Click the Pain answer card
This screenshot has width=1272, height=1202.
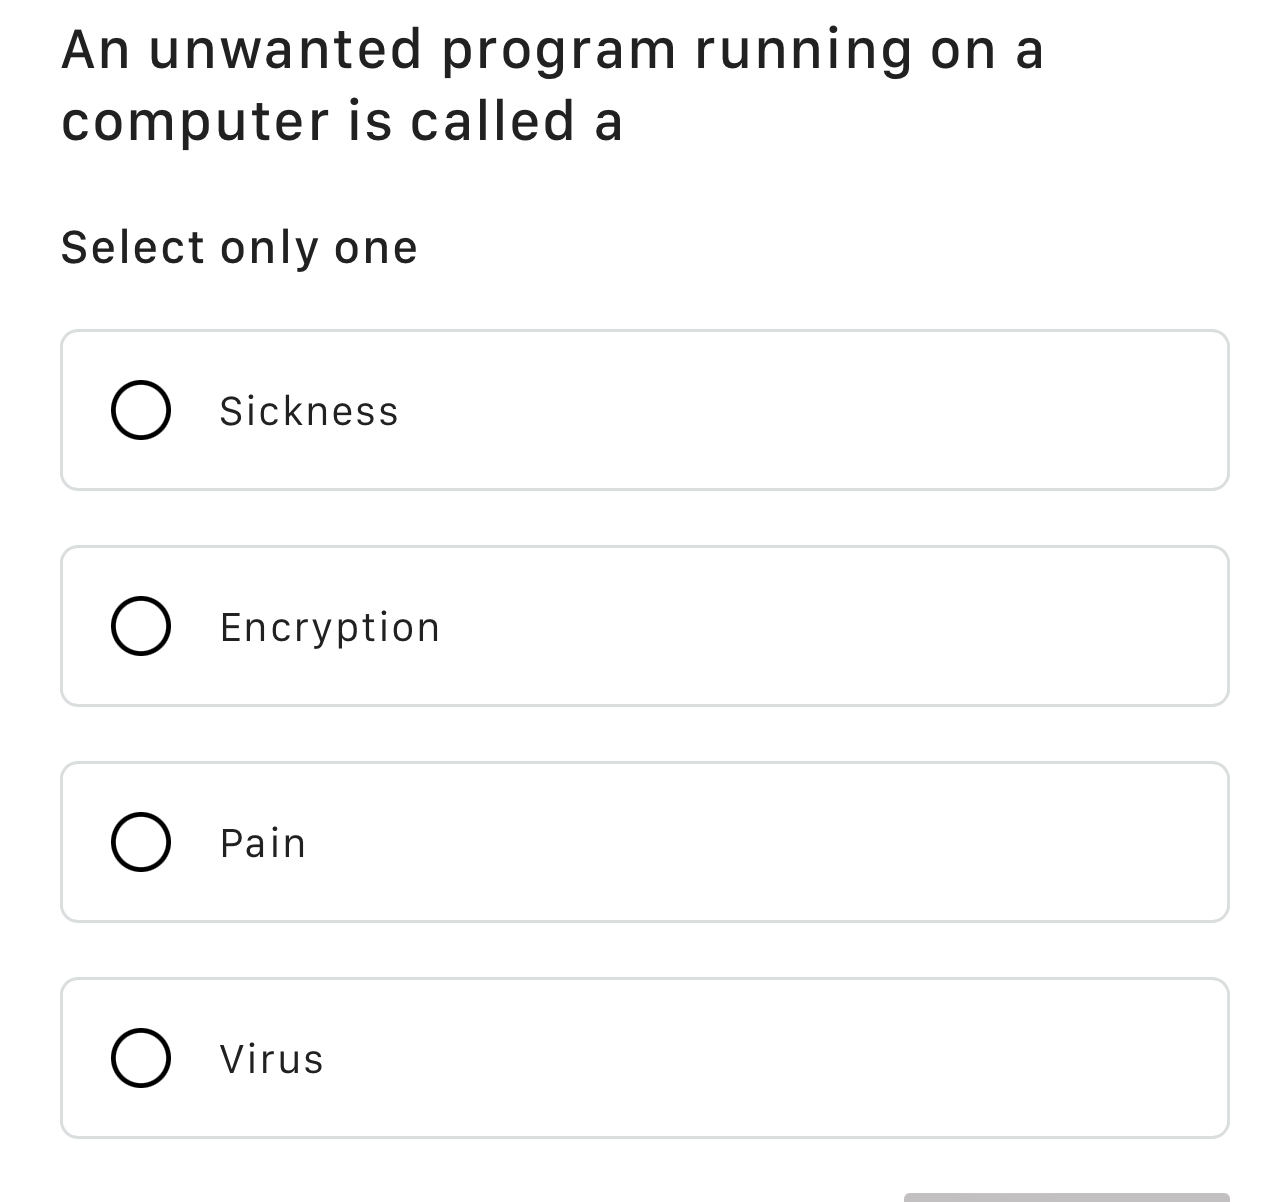pyautogui.click(x=645, y=841)
